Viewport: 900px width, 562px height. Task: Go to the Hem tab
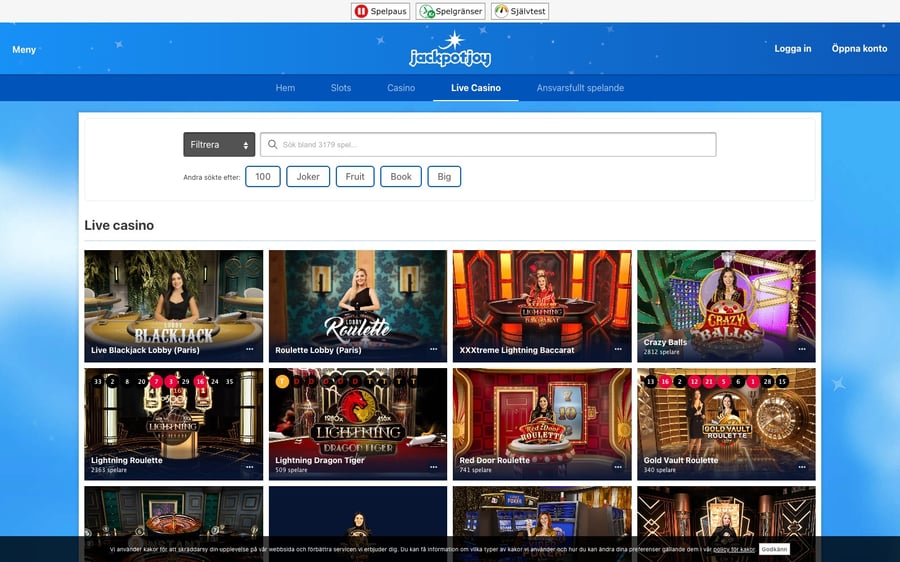pyautogui.click(x=285, y=88)
